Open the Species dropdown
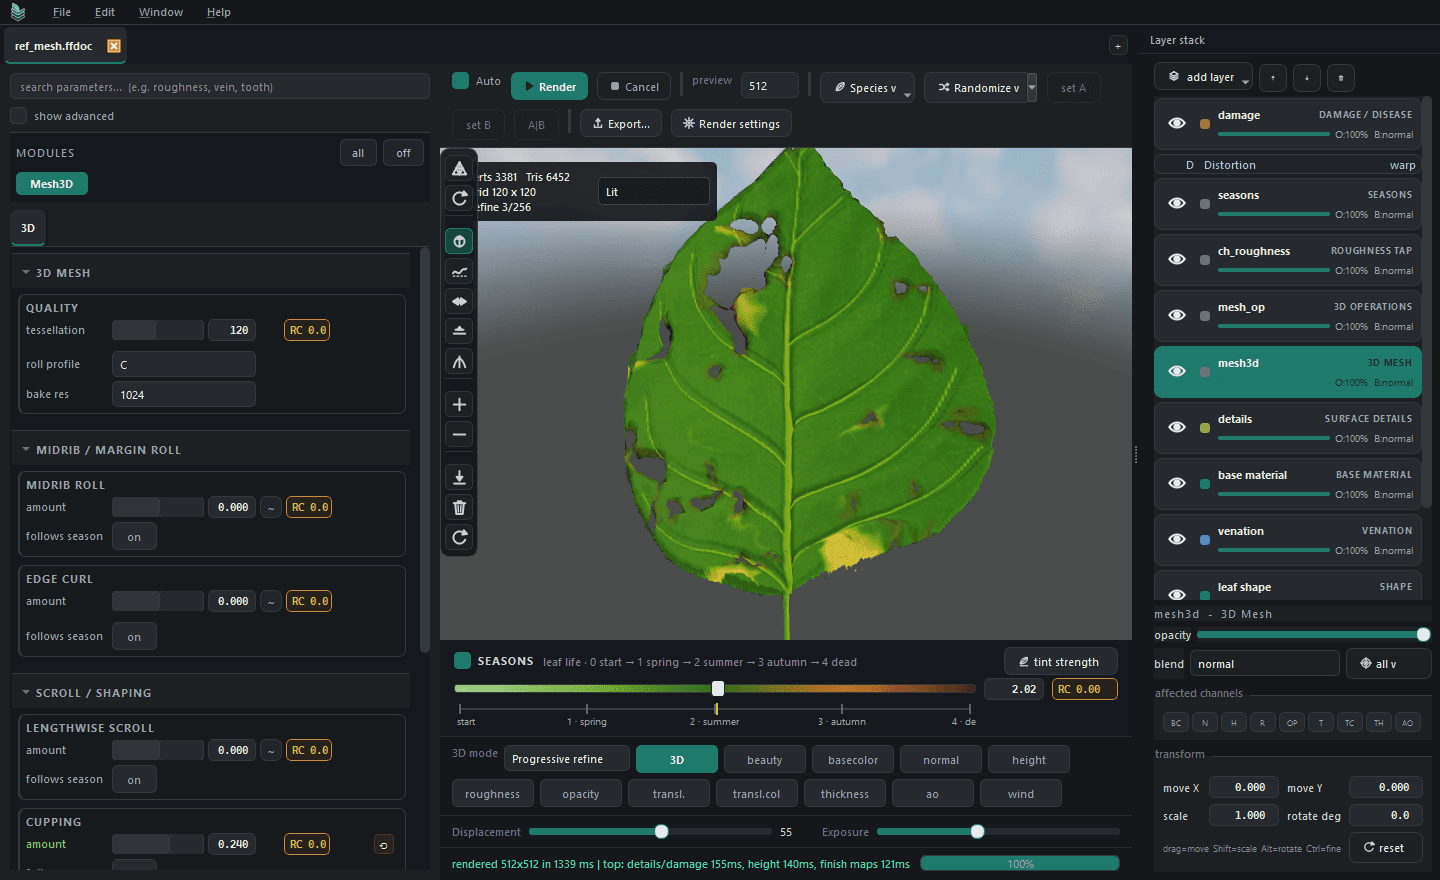1440x880 pixels. pos(867,88)
